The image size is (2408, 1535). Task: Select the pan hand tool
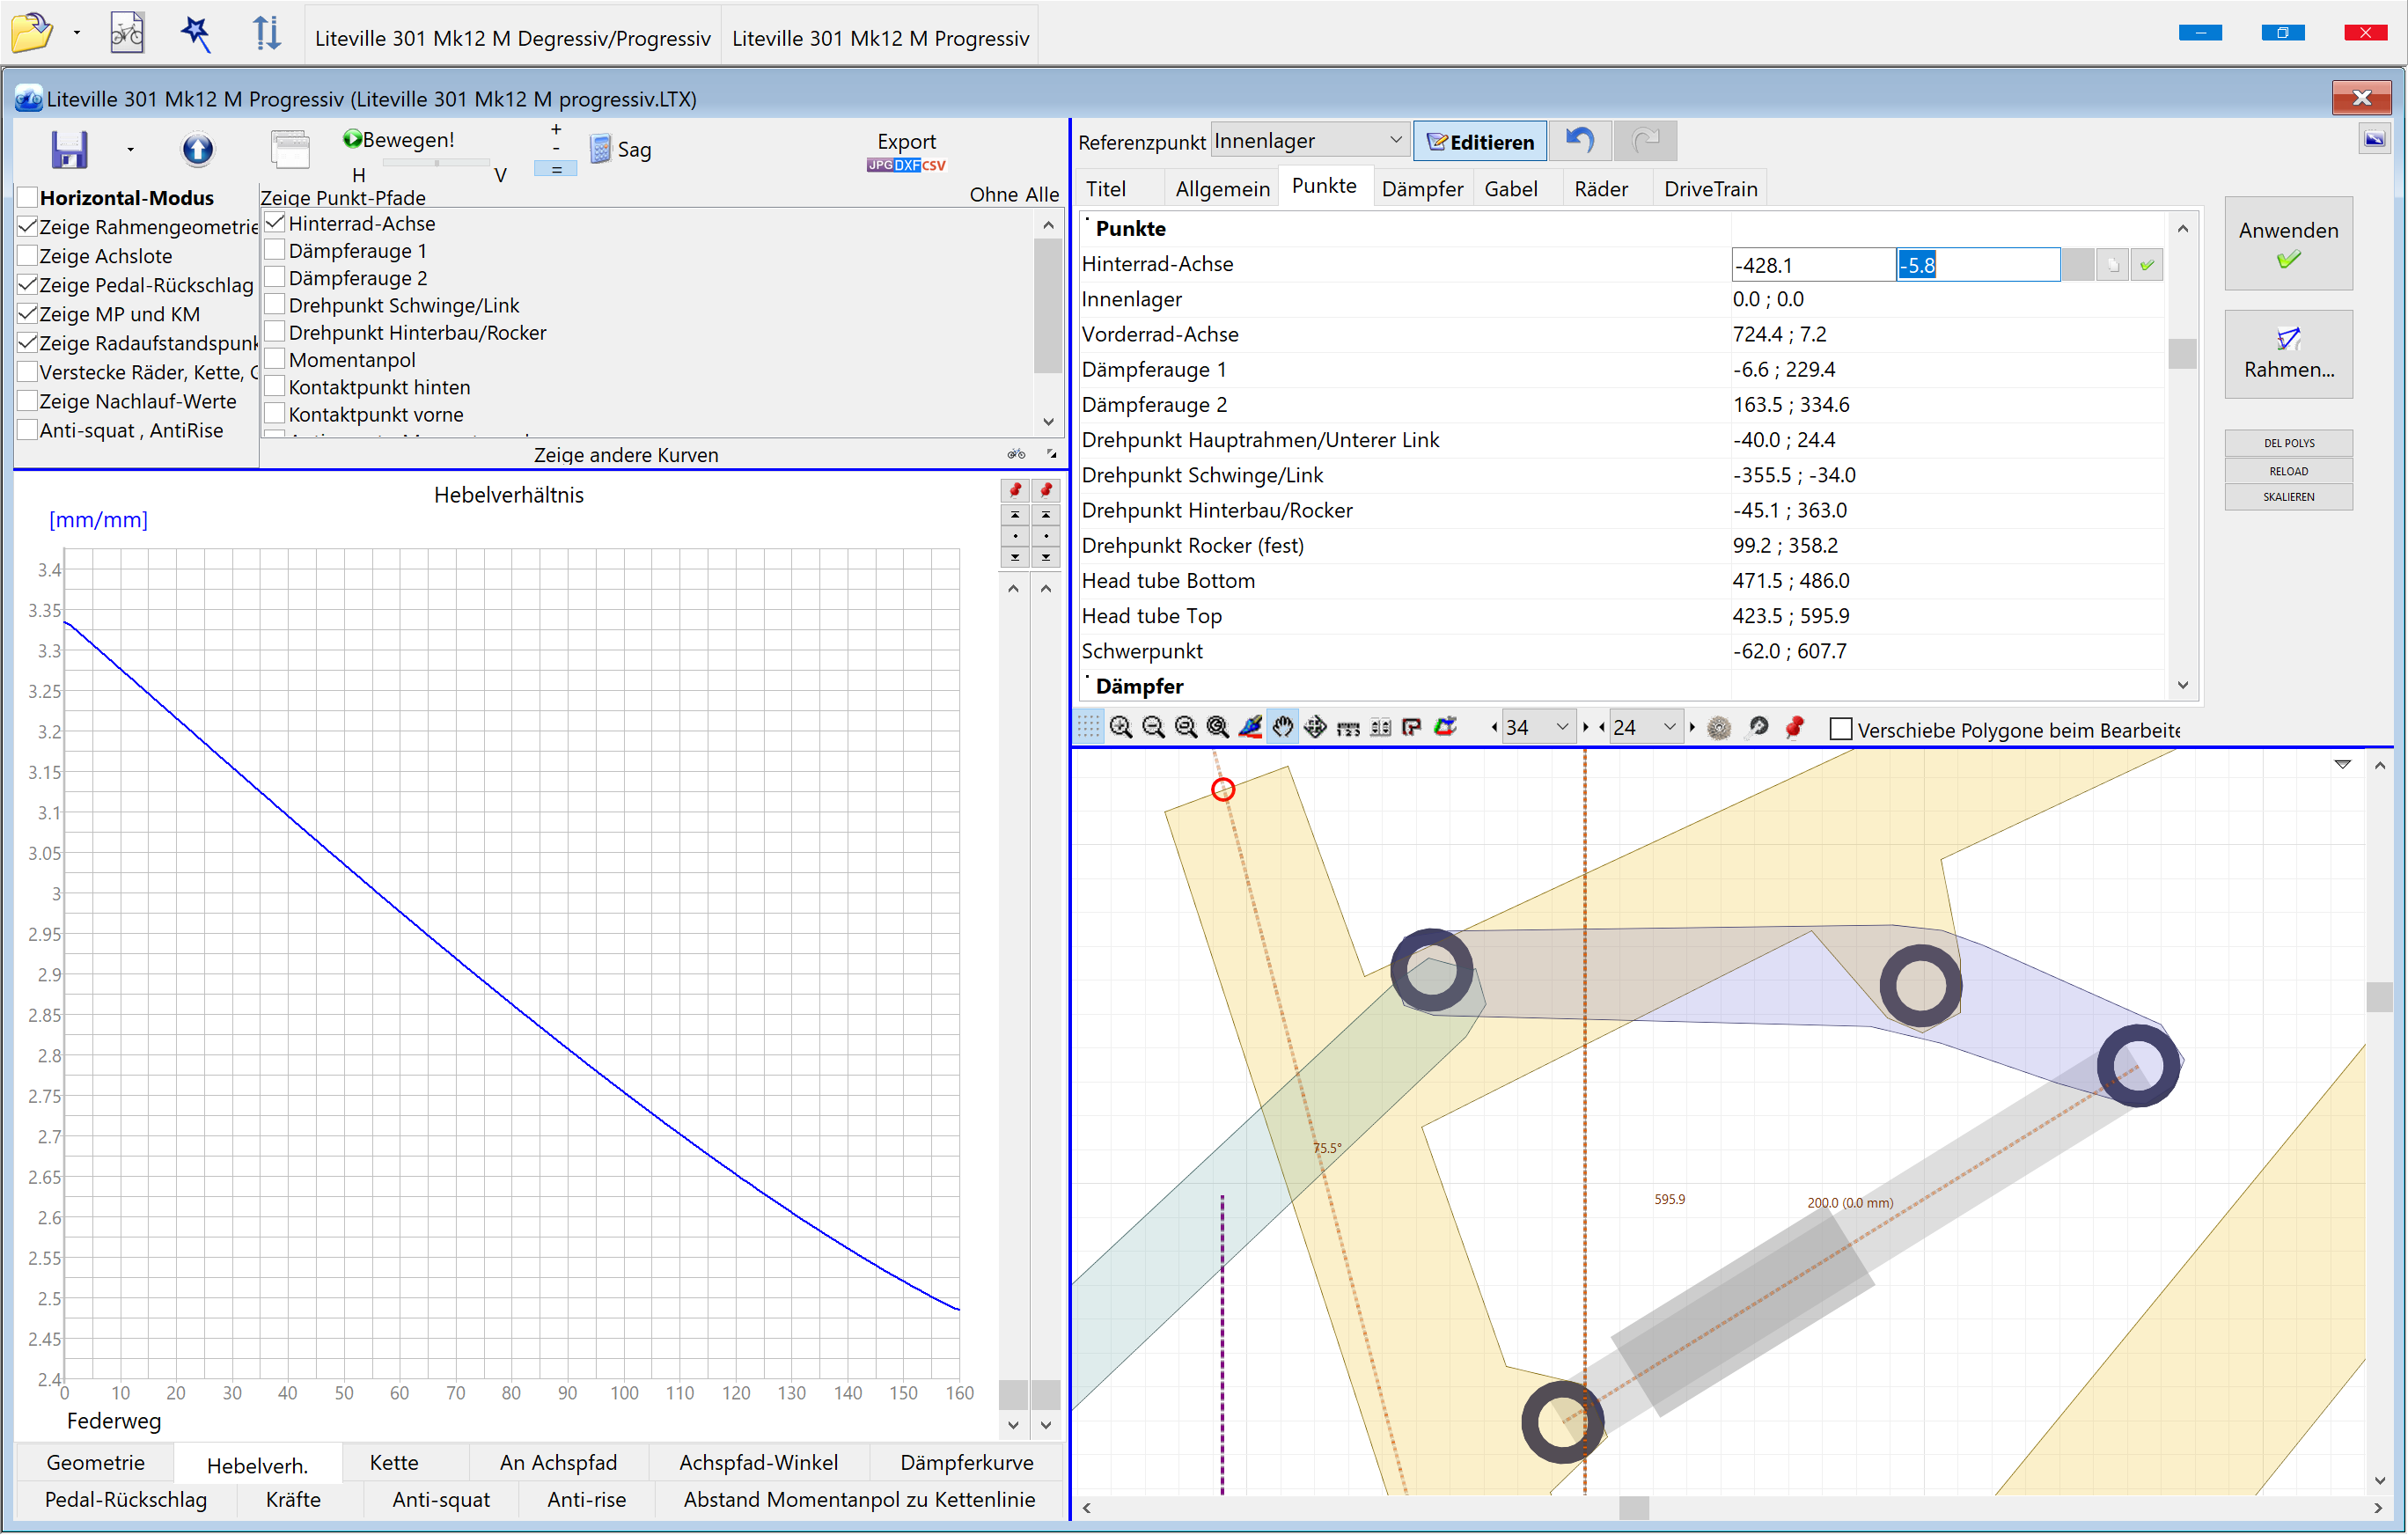pyautogui.click(x=1282, y=728)
